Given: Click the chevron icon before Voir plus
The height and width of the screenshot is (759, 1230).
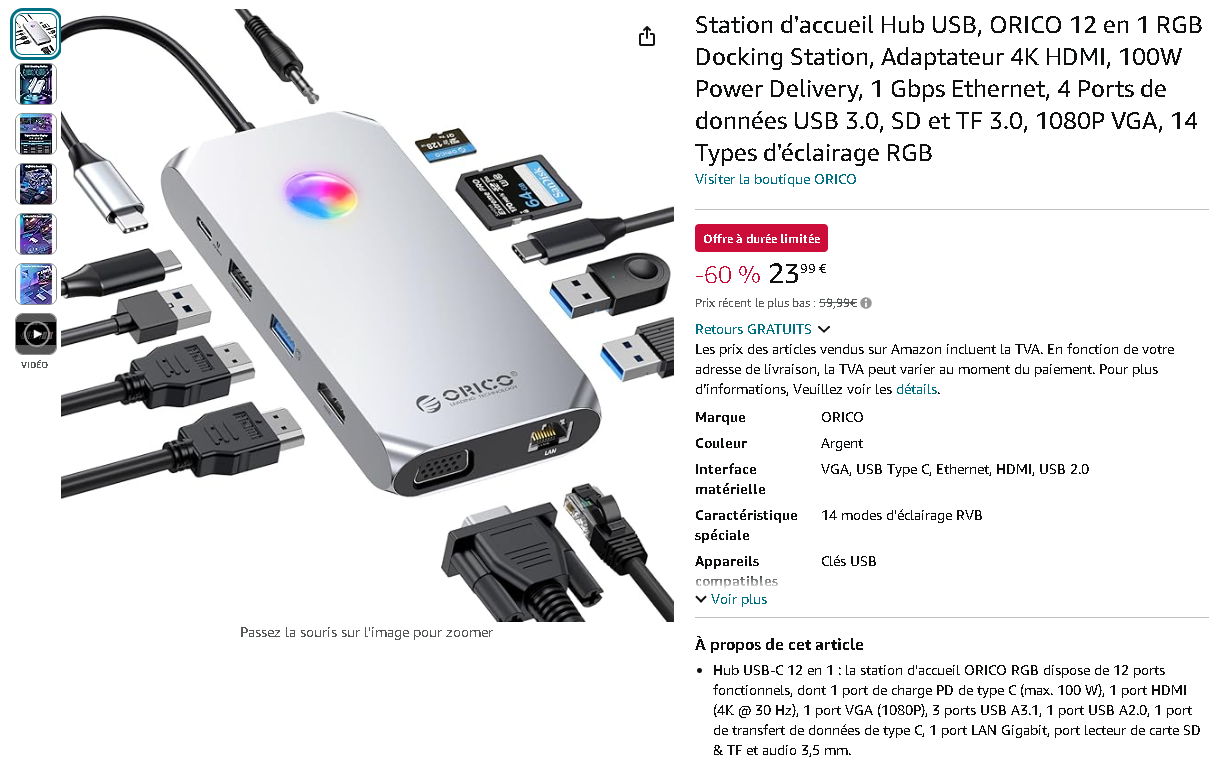Looking at the screenshot, I should pyautogui.click(x=701, y=599).
